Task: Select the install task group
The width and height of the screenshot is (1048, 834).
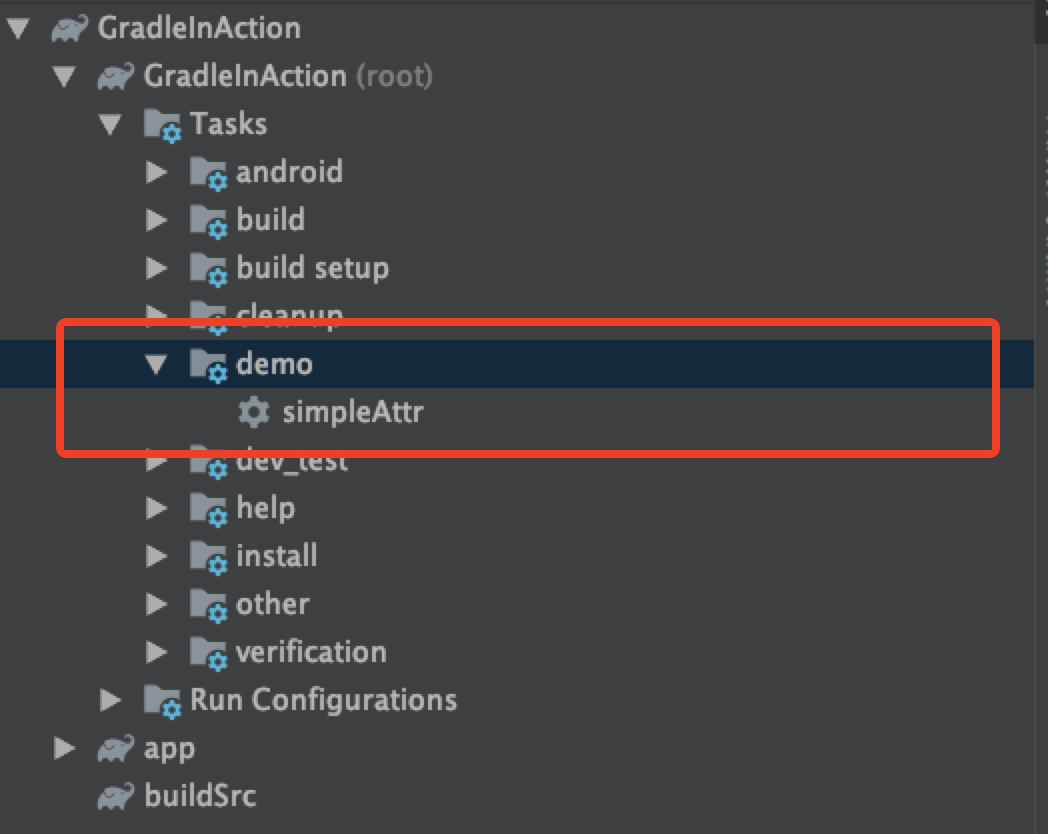Action: point(277,556)
